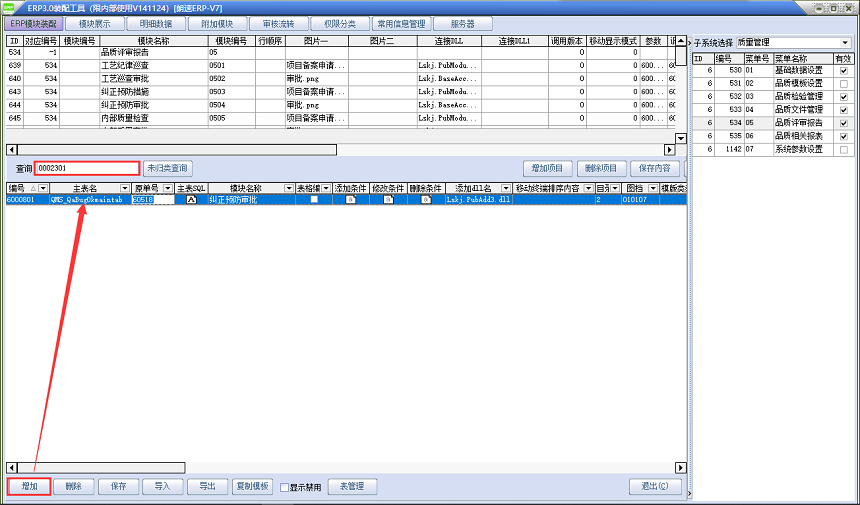Enable the 显示禁用 checkbox
The height and width of the screenshot is (505, 860).
coord(283,487)
